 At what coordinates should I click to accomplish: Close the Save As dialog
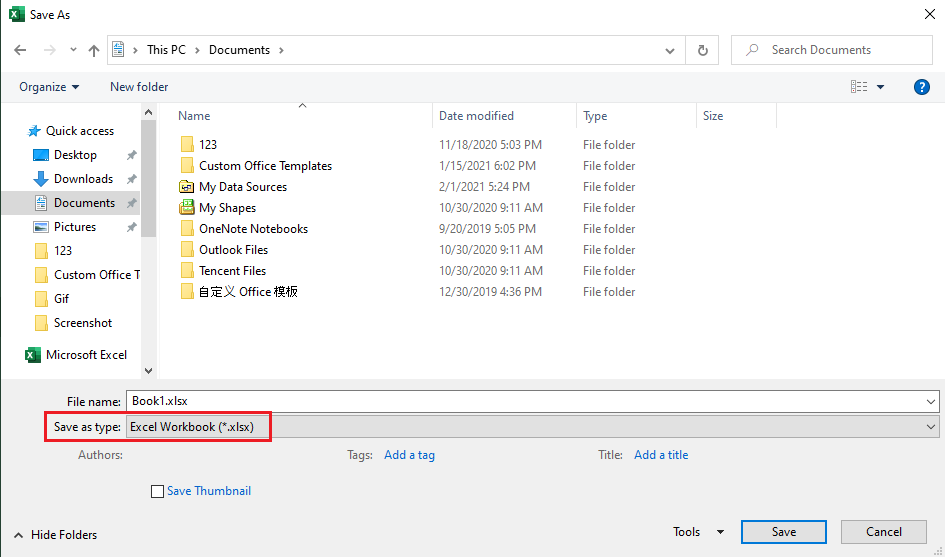(x=930, y=14)
